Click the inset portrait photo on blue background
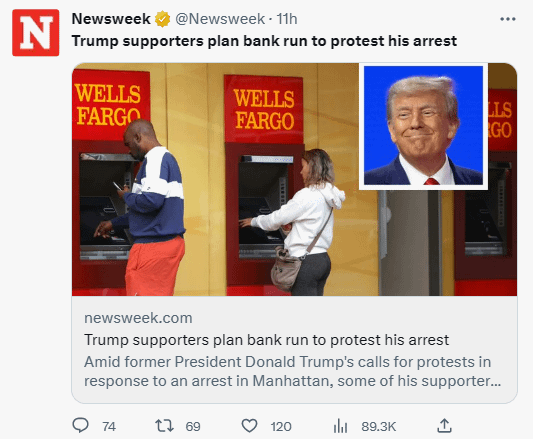533x439 pixels. coord(423,125)
